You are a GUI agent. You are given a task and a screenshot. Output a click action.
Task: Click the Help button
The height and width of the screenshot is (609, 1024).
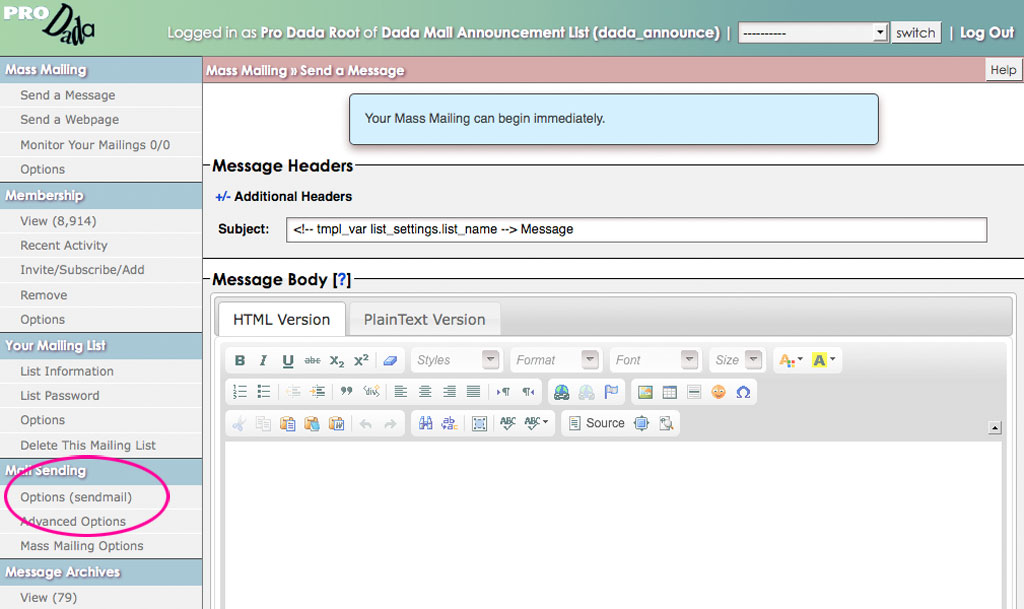[1003, 70]
